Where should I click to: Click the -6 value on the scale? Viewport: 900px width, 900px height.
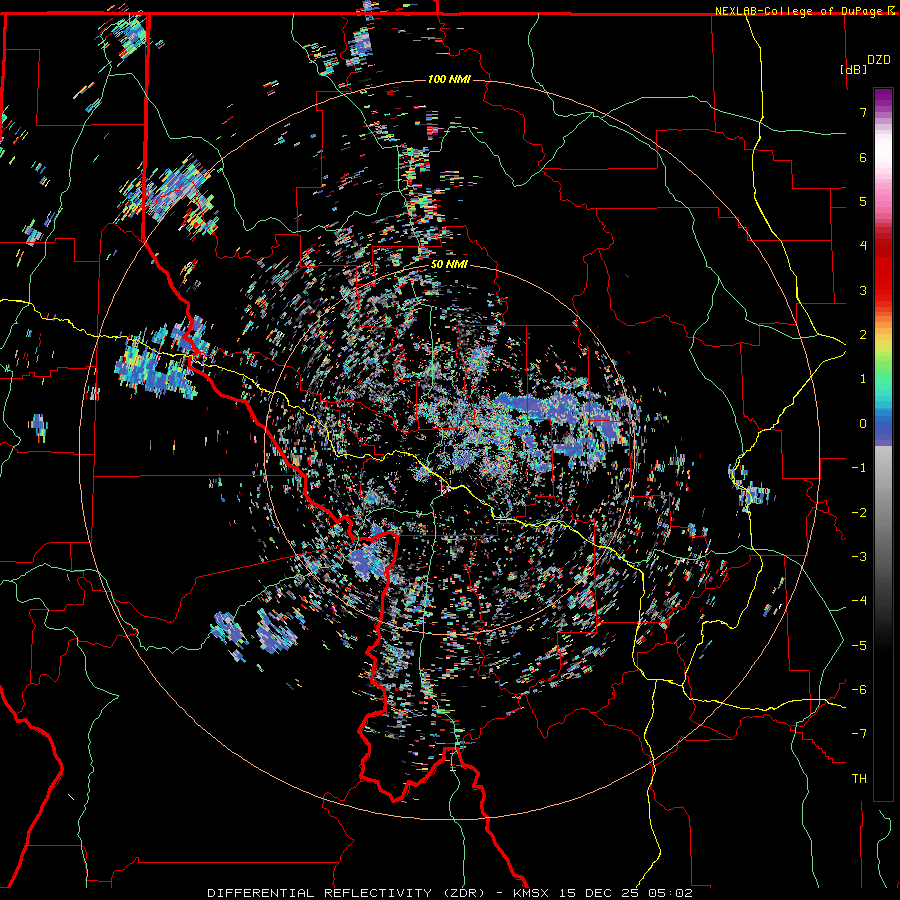pyautogui.click(x=859, y=690)
